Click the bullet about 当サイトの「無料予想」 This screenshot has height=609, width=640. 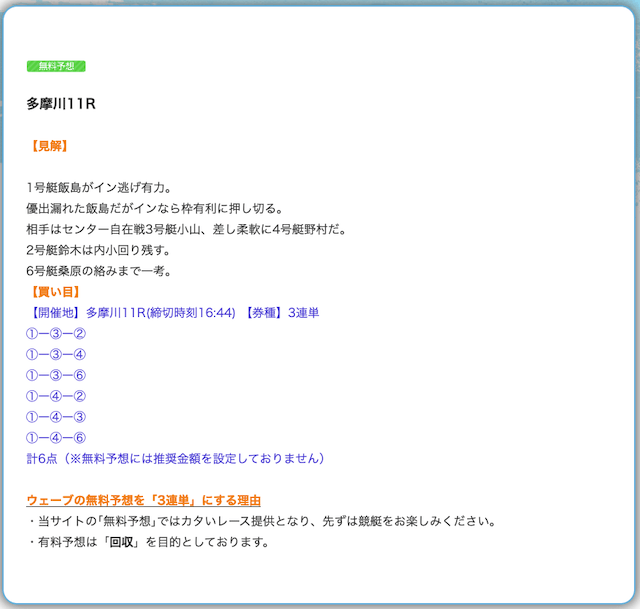pos(261,521)
